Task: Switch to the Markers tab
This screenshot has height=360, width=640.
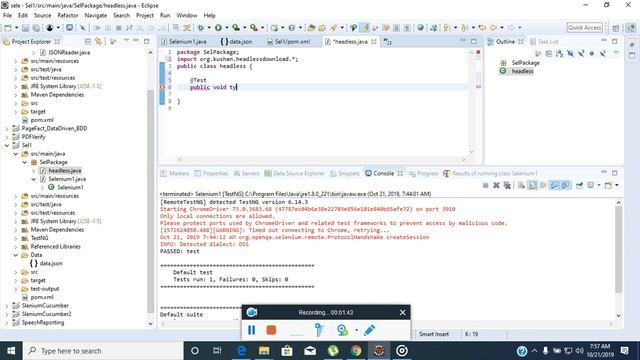Action: pos(175,173)
